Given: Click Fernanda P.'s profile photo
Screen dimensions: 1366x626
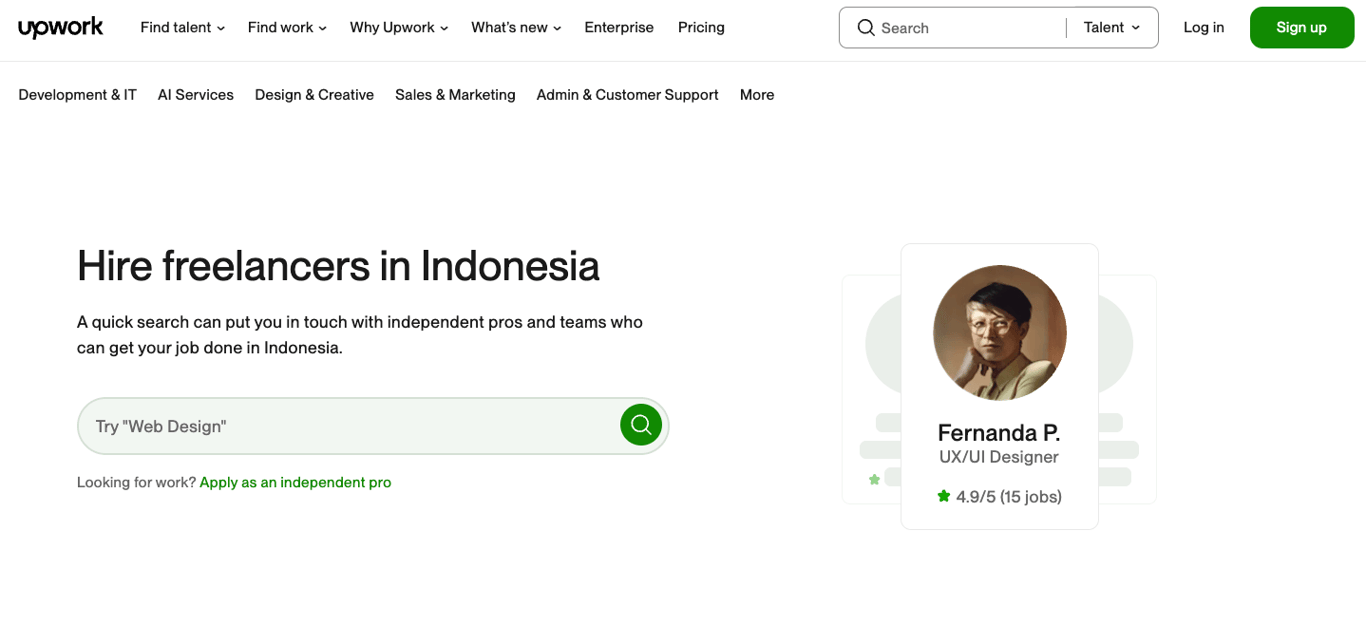Looking at the screenshot, I should click(x=999, y=332).
